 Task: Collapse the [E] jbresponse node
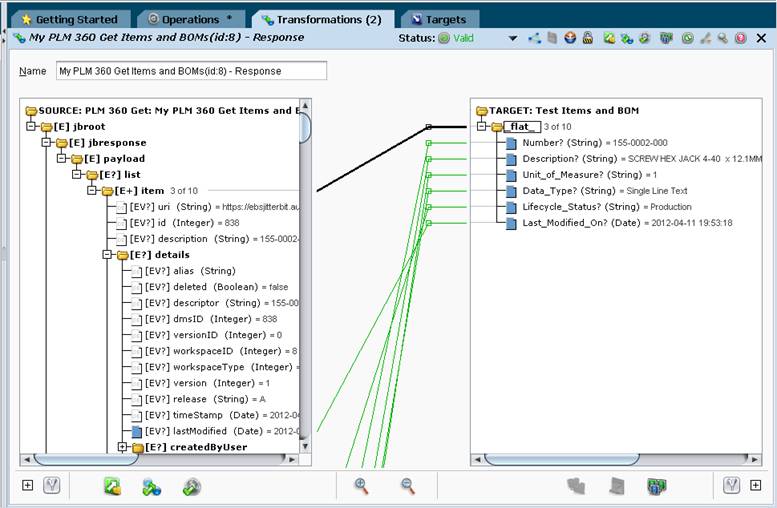click(x=46, y=142)
